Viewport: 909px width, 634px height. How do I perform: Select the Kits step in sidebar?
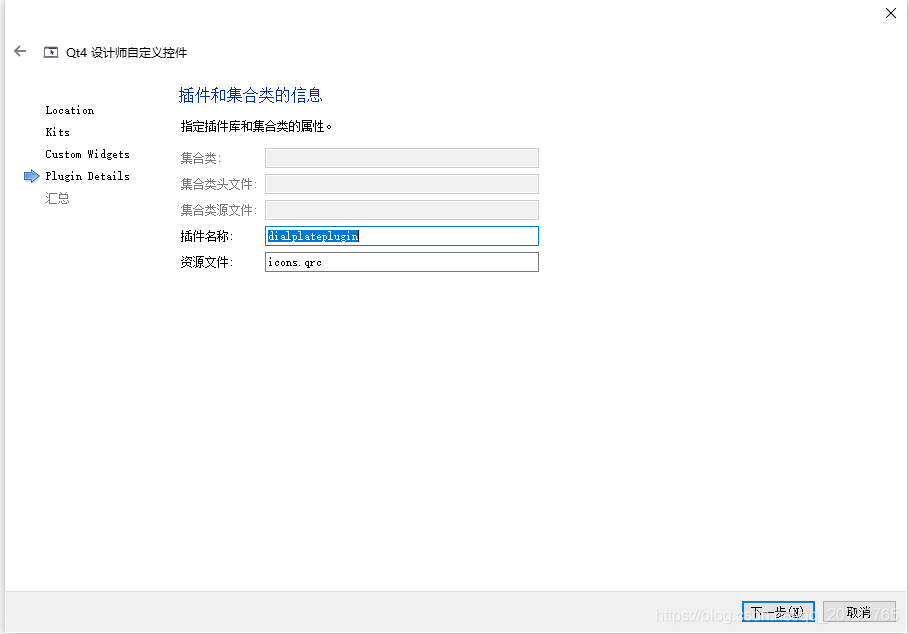click(57, 132)
